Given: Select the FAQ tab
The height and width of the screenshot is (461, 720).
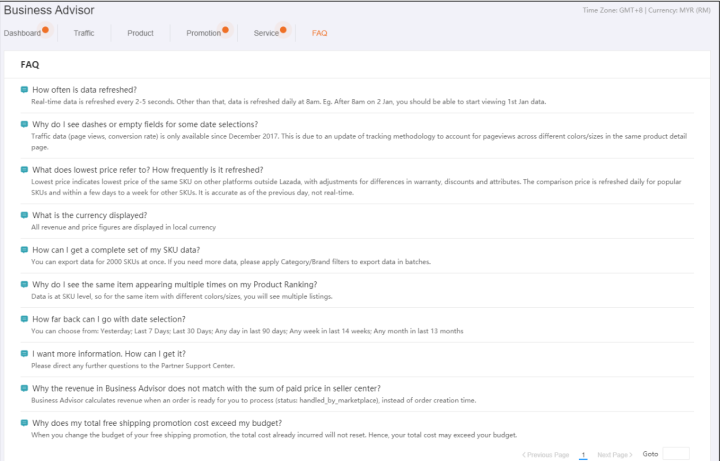Looking at the screenshot, I should coord(319,33).
